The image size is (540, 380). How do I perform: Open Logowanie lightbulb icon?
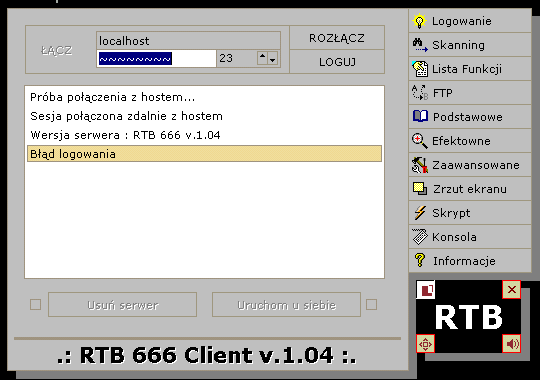click(x=419, y=21)
